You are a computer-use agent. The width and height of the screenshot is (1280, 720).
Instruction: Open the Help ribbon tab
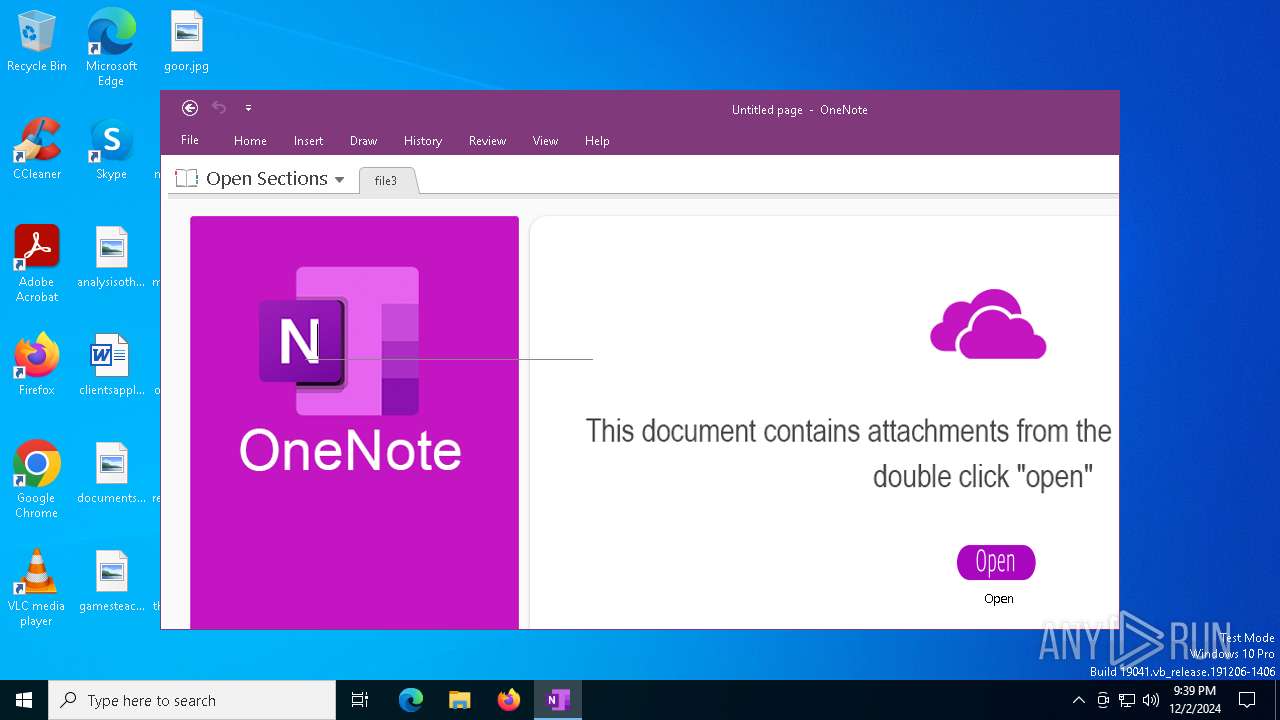[597, 141]
